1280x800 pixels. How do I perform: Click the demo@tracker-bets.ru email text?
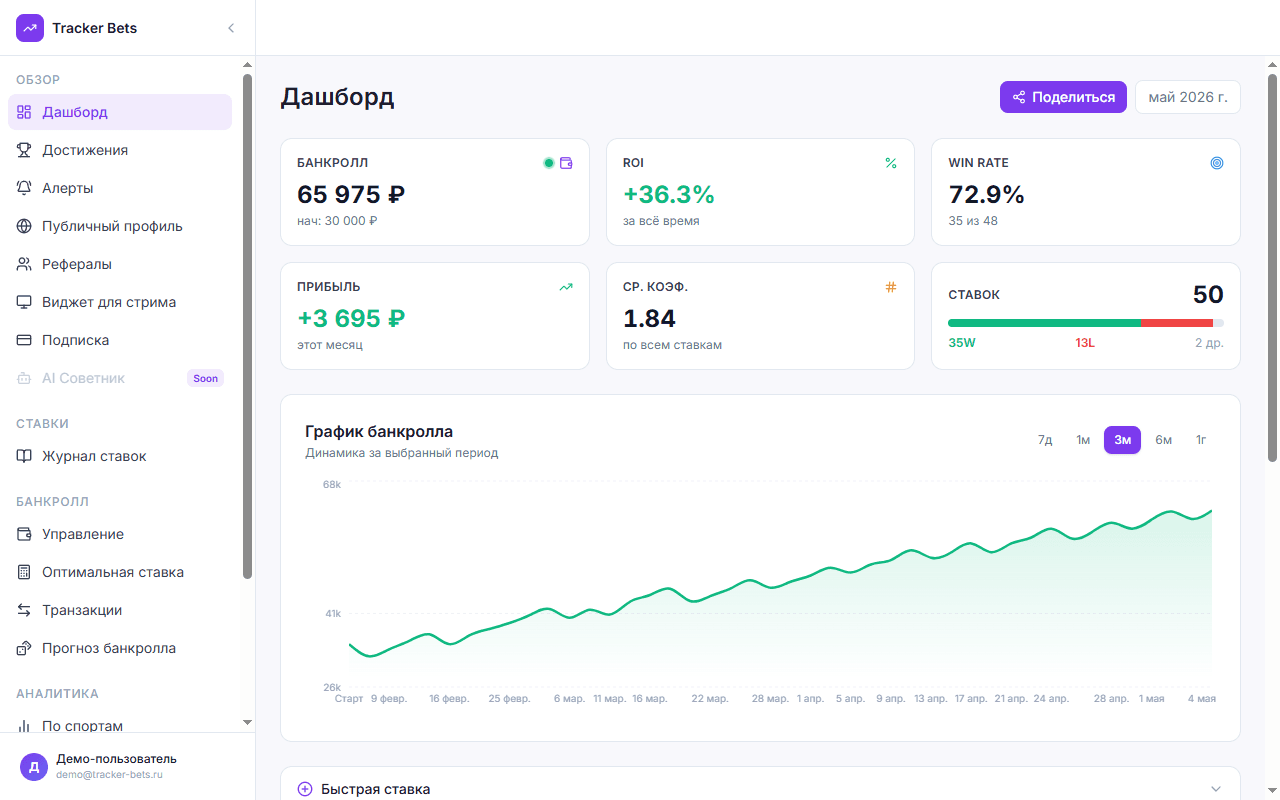pyautogui.click(x=109, y=775)
